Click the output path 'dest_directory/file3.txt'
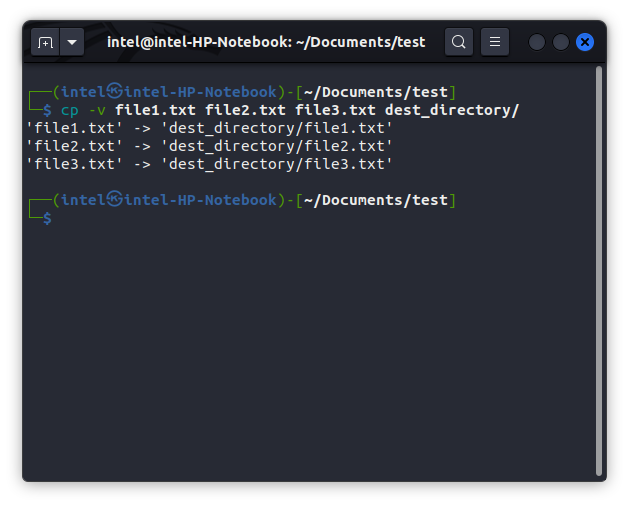Image resolution: width=629 pixels, height=506 pixels. click(277, 164)
